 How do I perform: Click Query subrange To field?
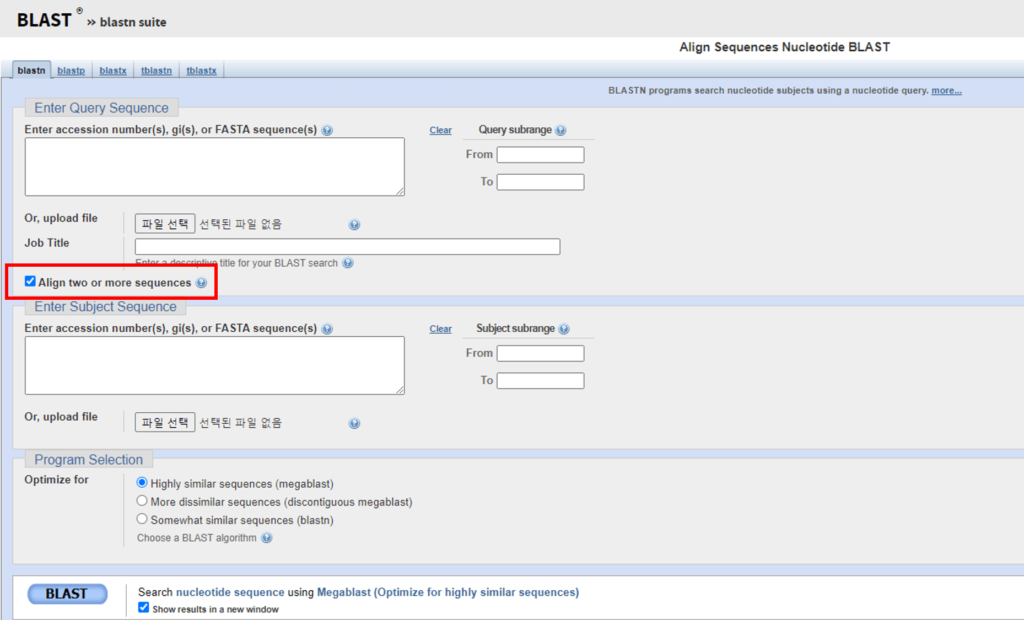[541, 182]
